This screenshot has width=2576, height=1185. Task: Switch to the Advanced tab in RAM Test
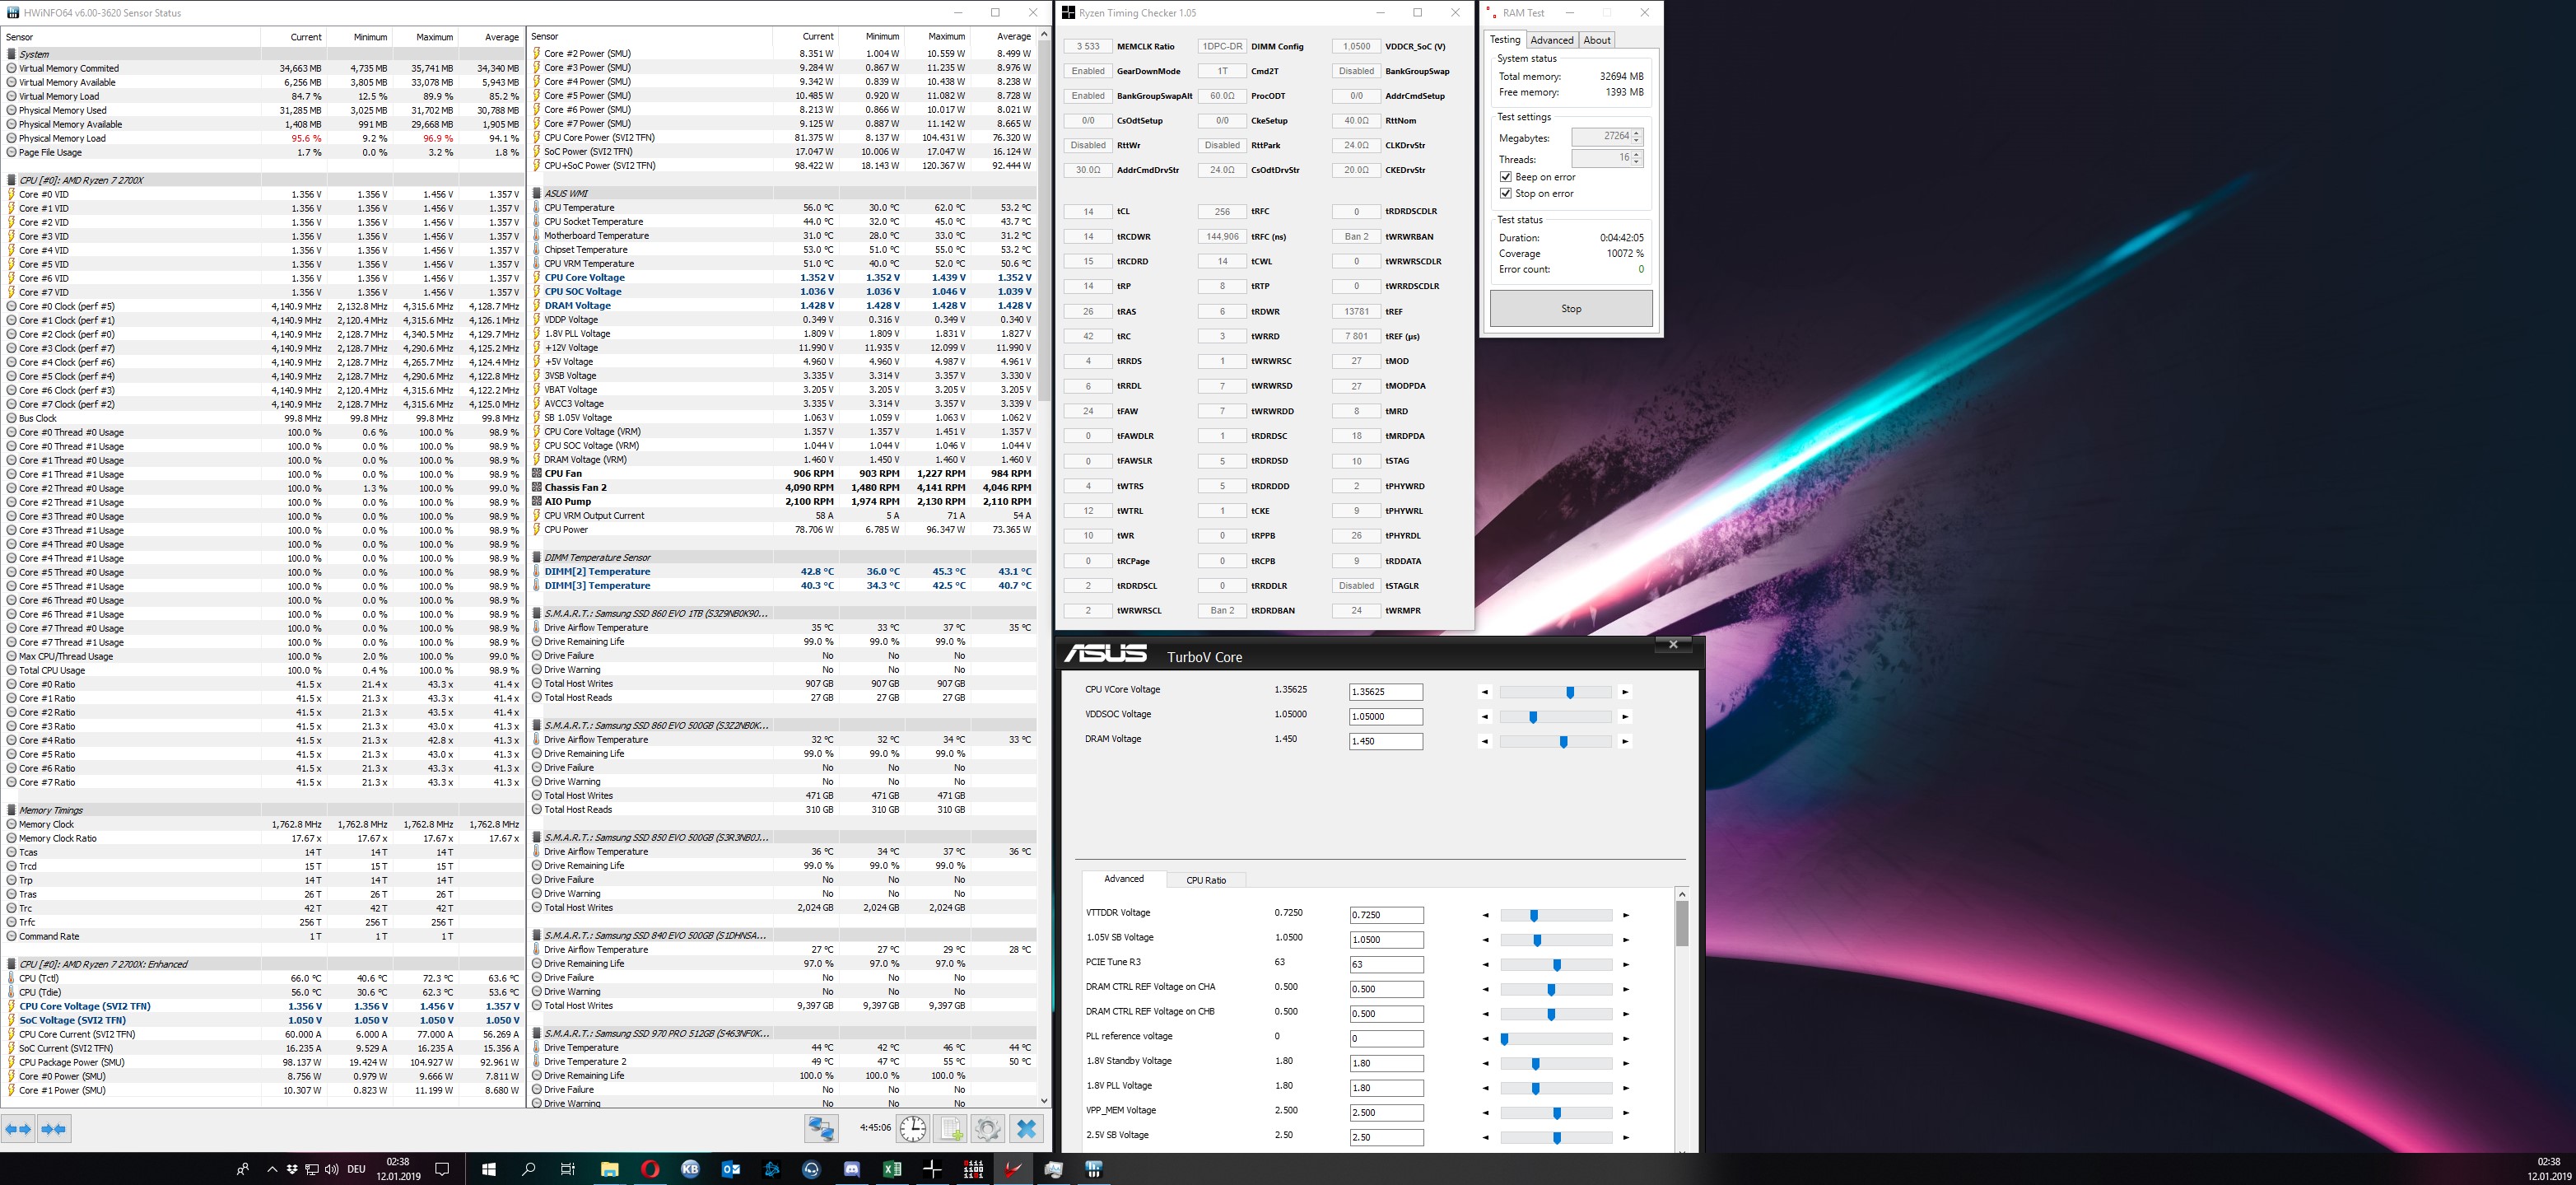pos(1551,40)
